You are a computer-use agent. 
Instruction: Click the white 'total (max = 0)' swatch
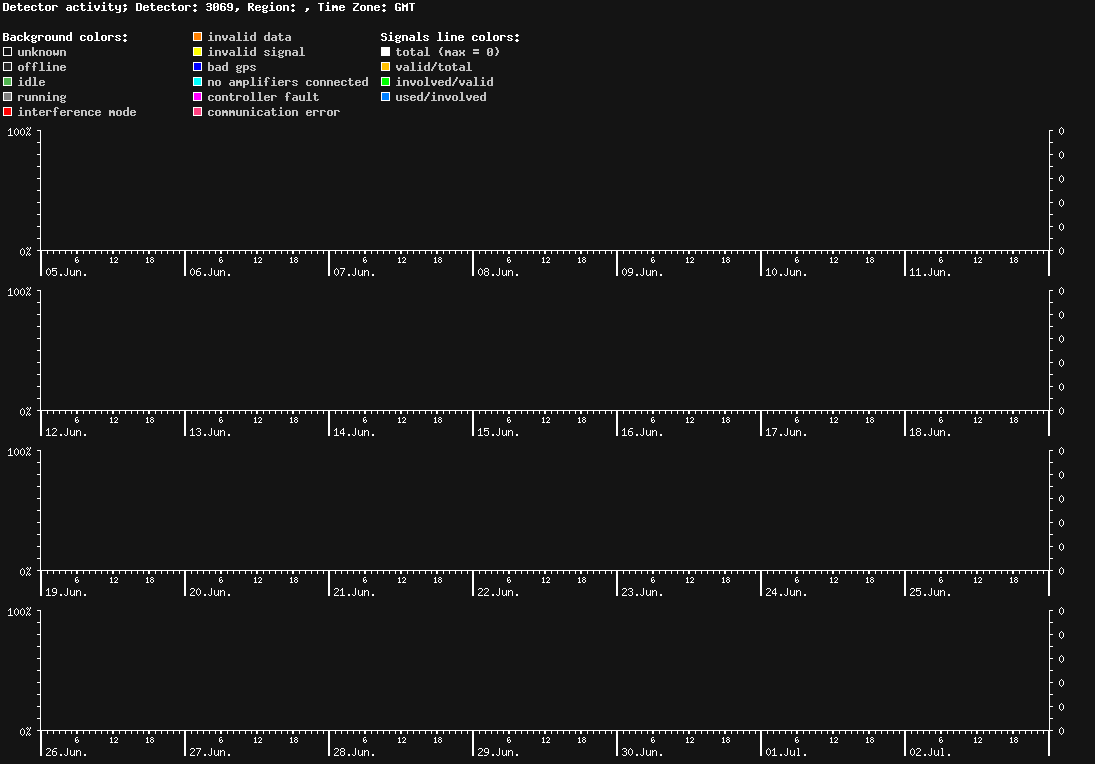pos(385,52)
